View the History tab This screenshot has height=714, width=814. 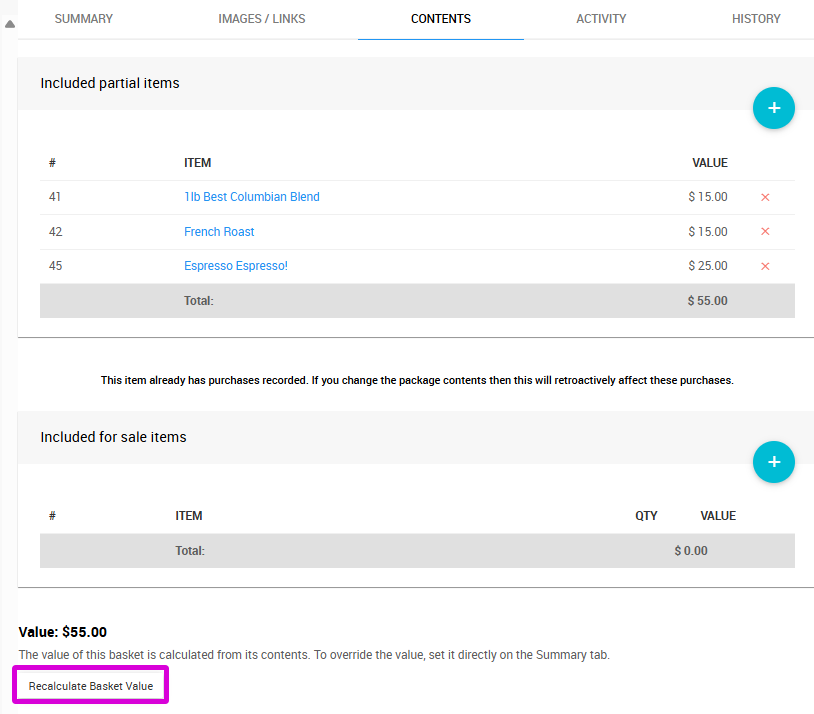[x=756, y=19]
